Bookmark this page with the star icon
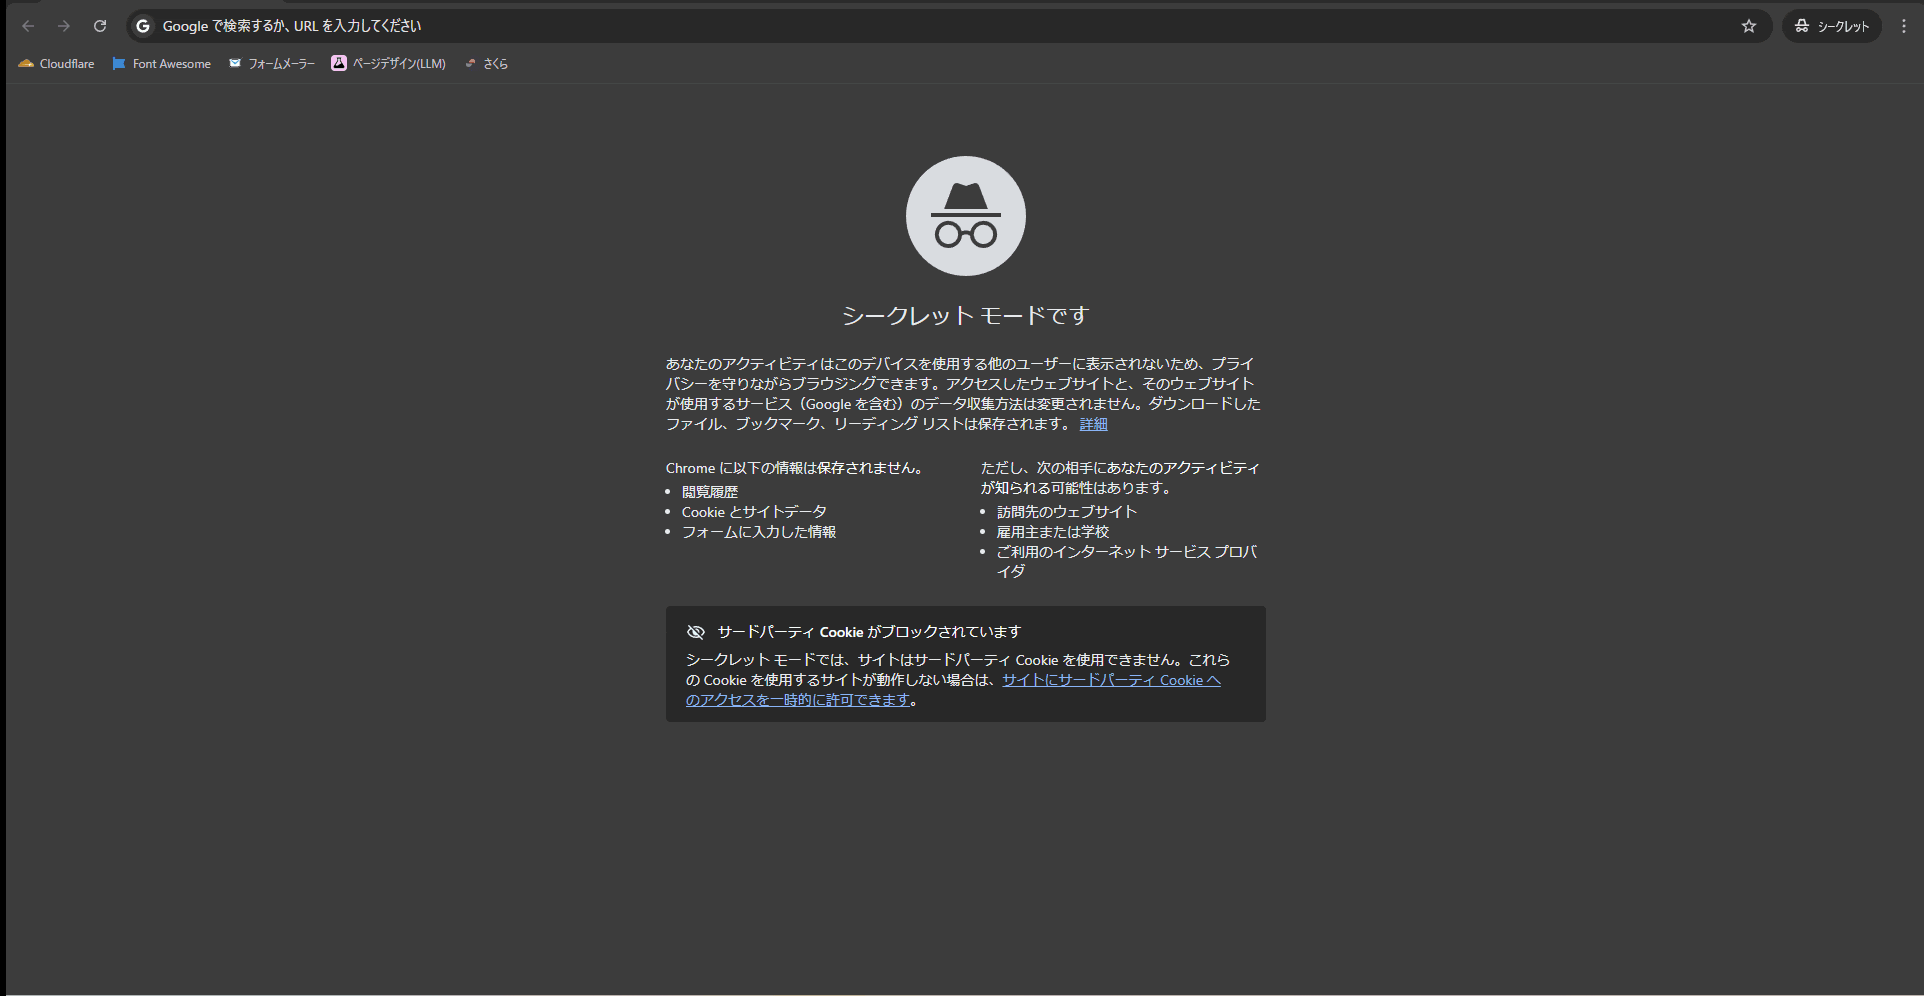Image resolution: width=1924 pixels, height=996 pixels. (x=1748, y=26)
